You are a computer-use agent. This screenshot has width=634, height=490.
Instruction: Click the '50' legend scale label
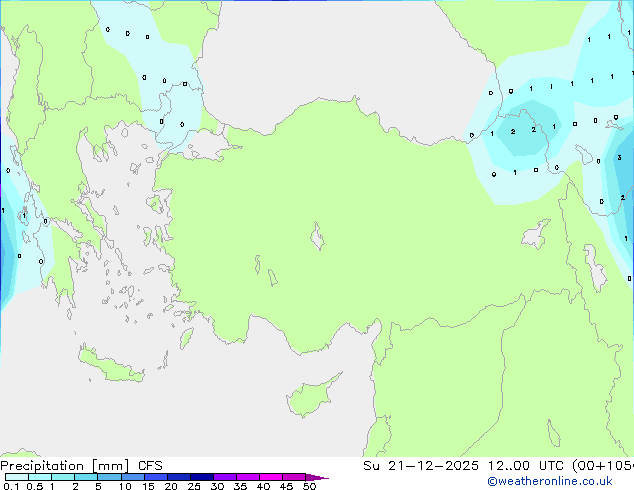[309, 486]
